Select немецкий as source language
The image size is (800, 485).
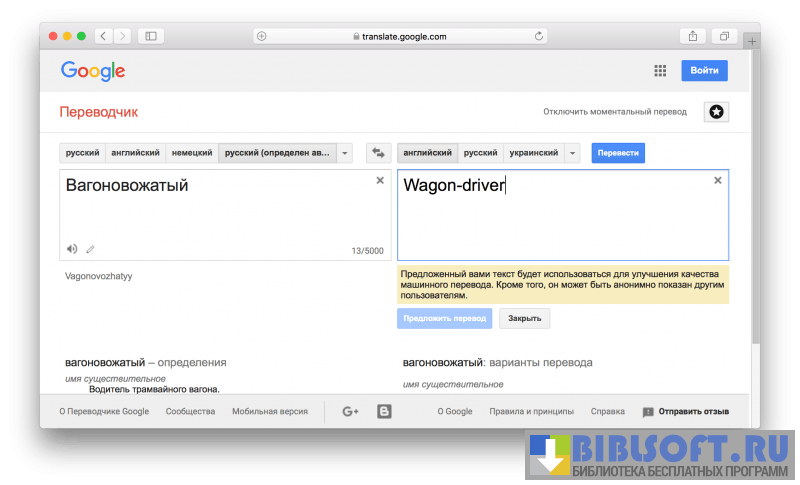(192, 153)
